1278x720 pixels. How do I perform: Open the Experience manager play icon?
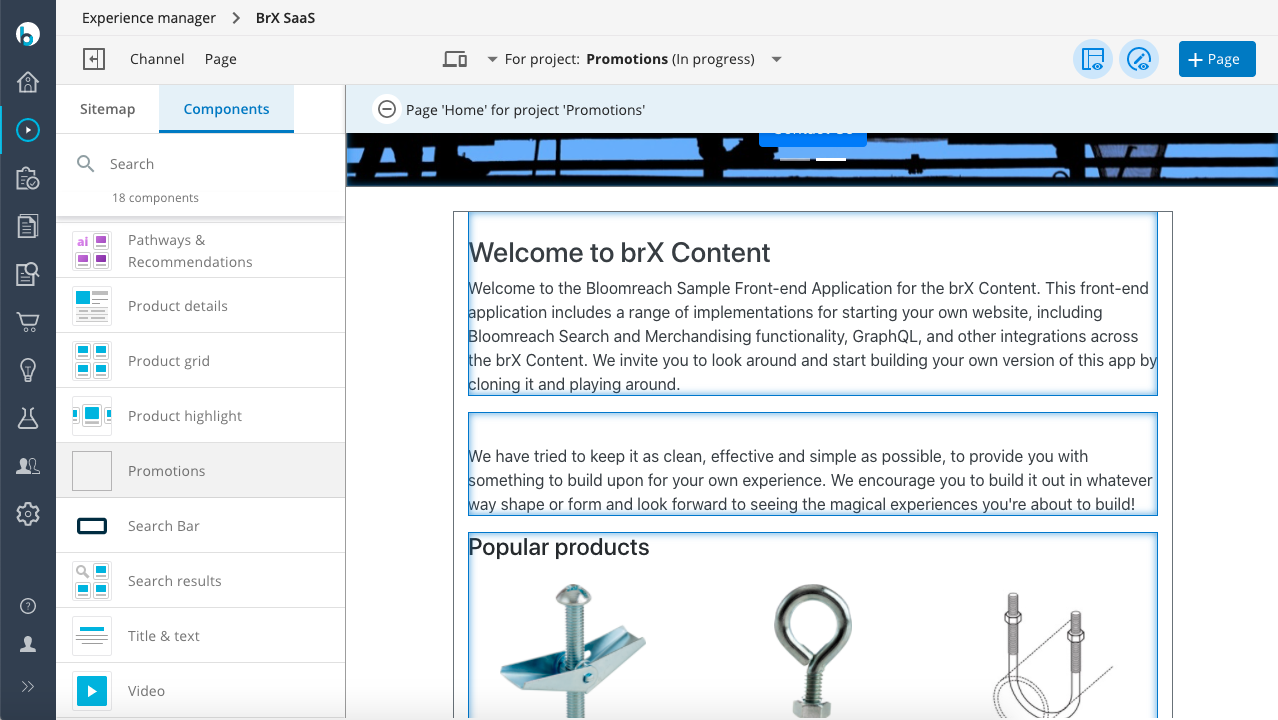(28, 129)
